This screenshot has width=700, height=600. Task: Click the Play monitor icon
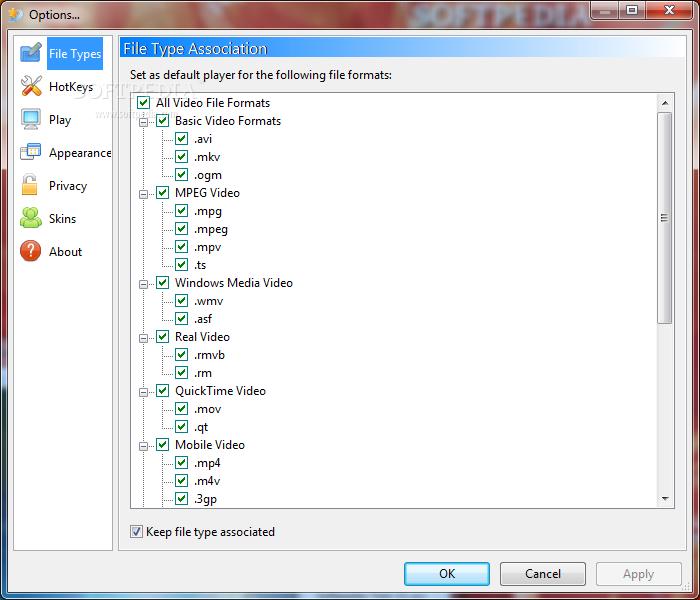point(31,119)
